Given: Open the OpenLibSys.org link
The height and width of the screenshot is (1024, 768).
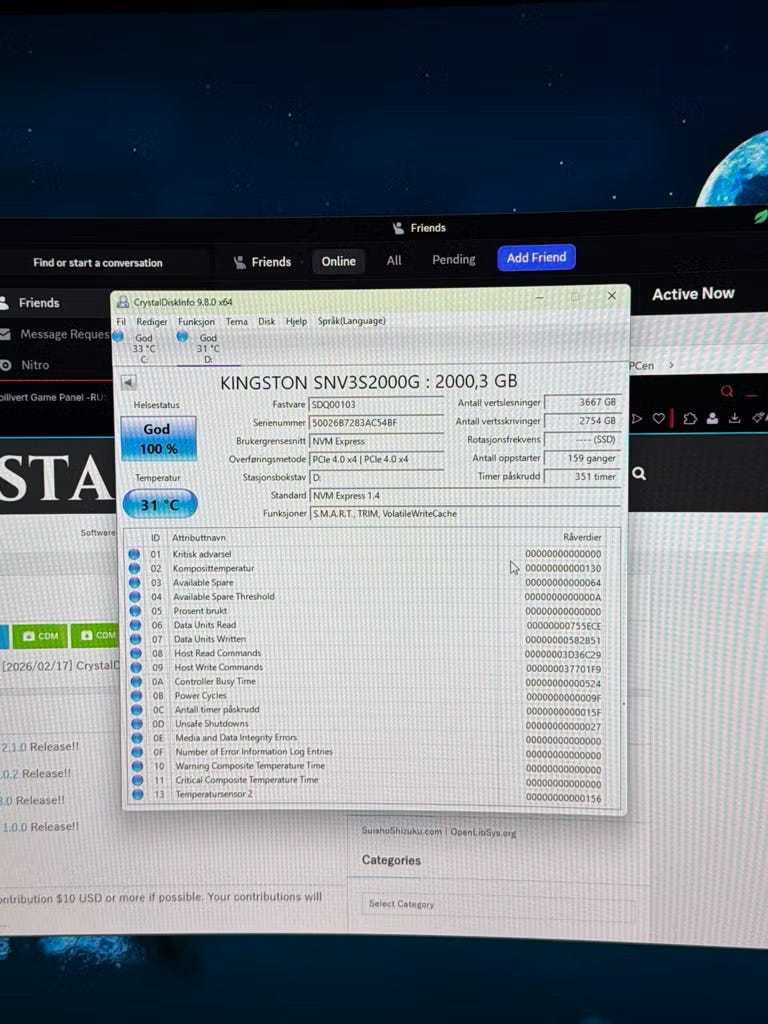Looking at the screenshot, I should click(x=483, y=833).
